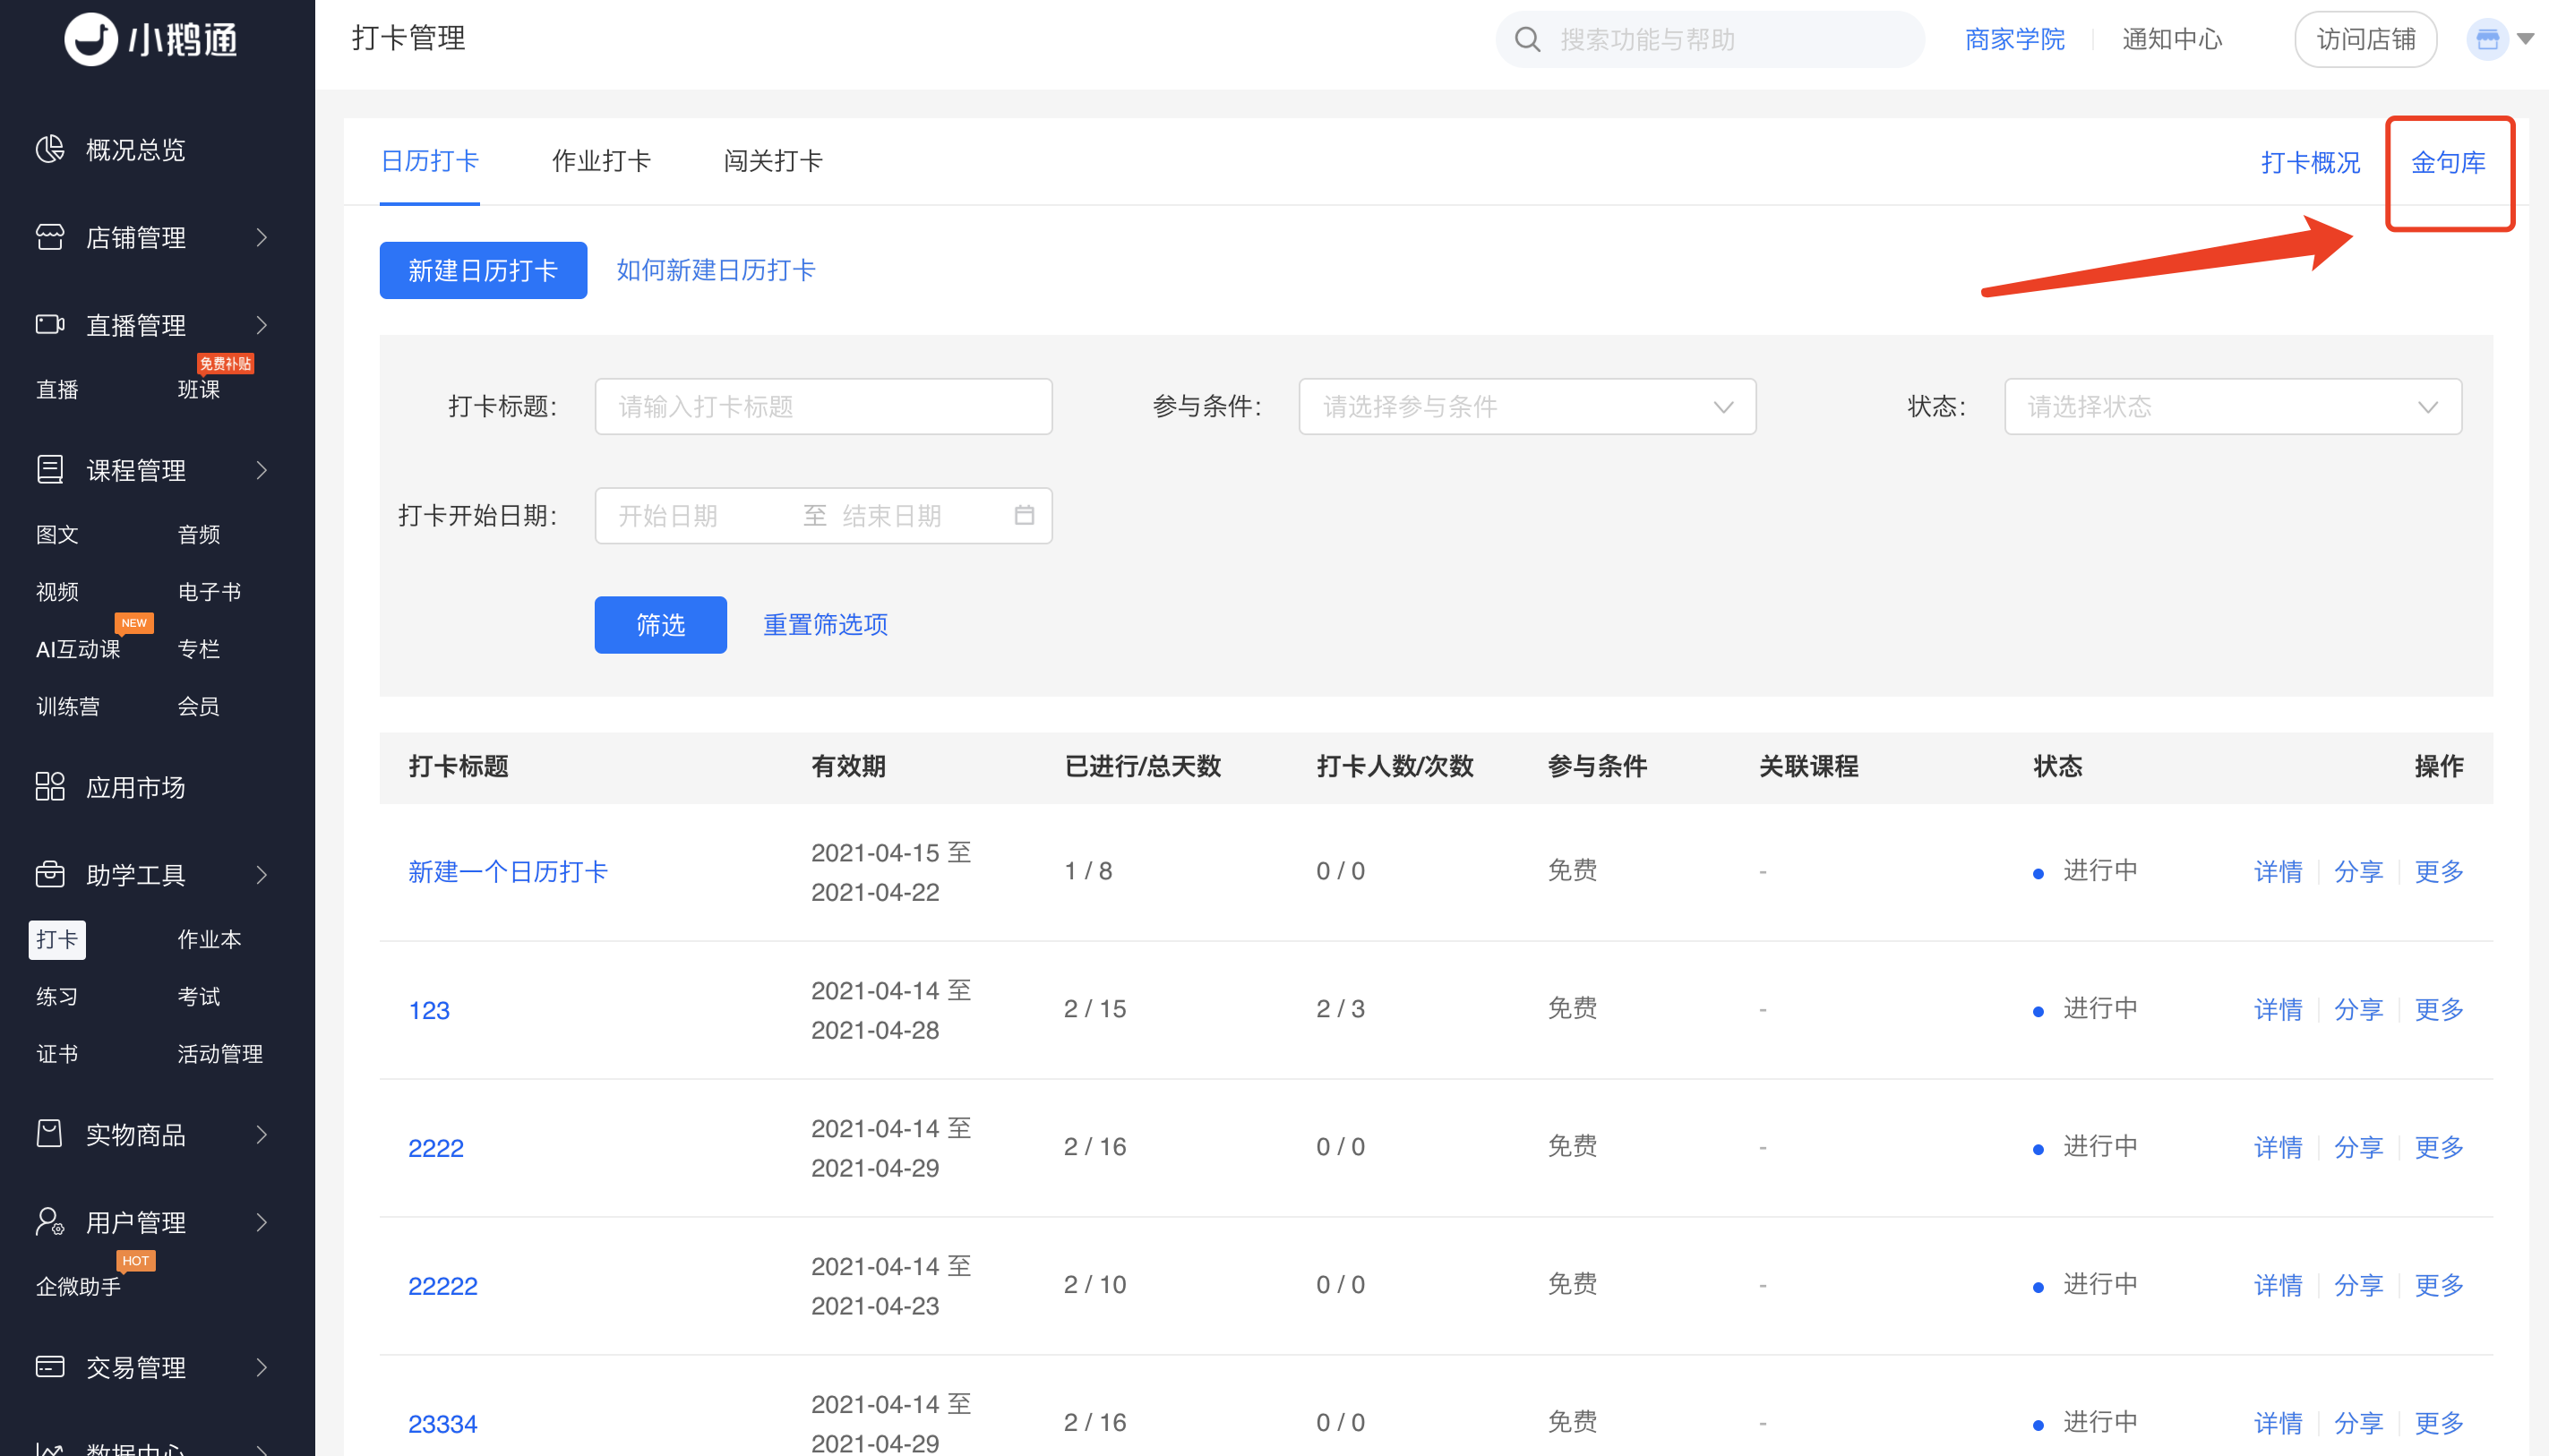Open the 状态 dropdown
2549x1456 pixels.
(x=2232, y=406)
